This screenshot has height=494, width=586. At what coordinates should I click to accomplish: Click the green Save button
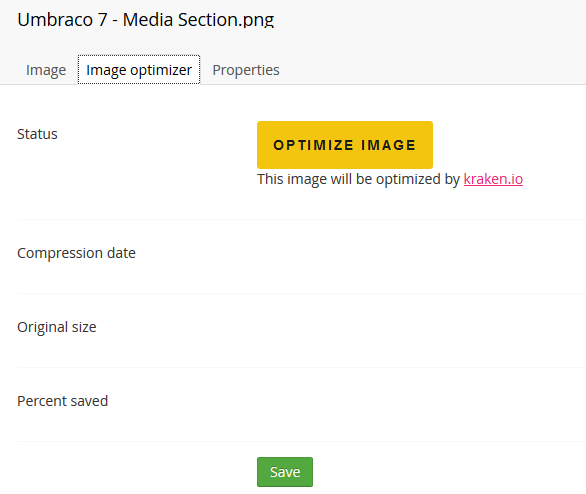coord(285,472)
